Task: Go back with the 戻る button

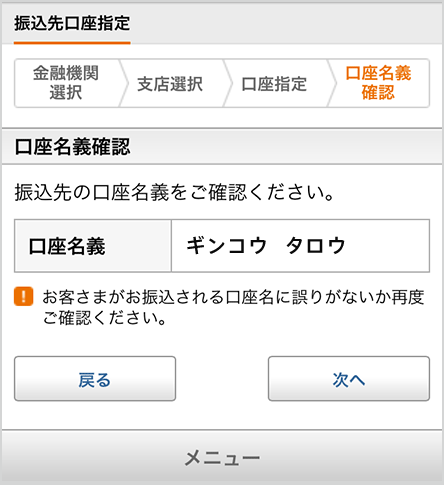Action: tap(95, 378)
